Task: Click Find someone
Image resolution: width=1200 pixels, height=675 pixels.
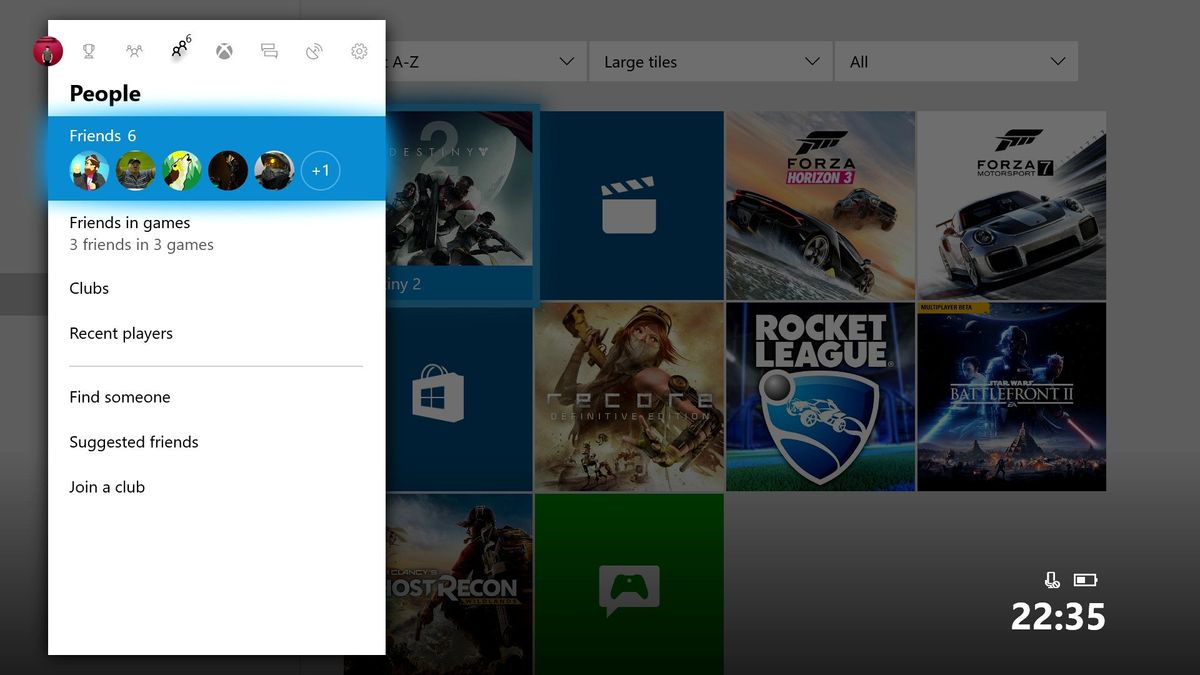Action: 119,397
